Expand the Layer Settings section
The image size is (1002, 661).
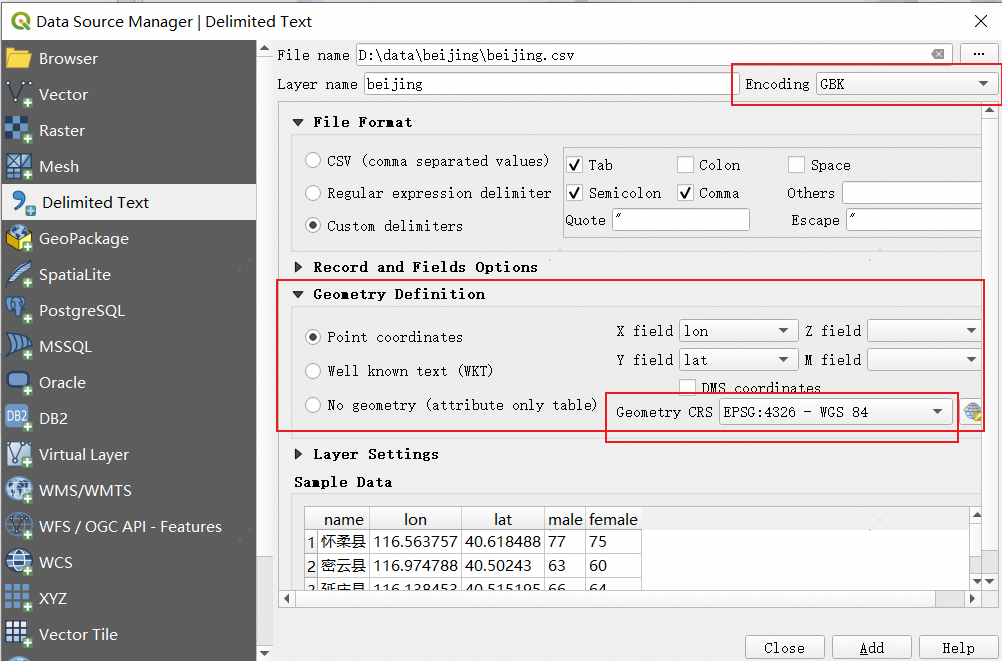299,454
